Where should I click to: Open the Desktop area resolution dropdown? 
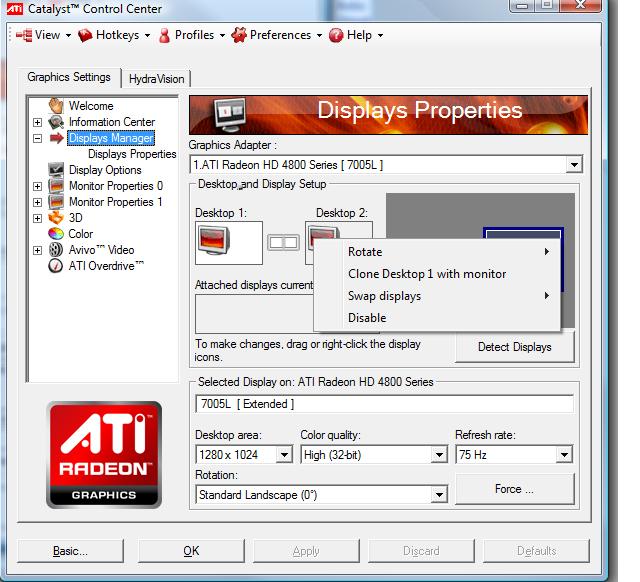[x=284, y=454]
